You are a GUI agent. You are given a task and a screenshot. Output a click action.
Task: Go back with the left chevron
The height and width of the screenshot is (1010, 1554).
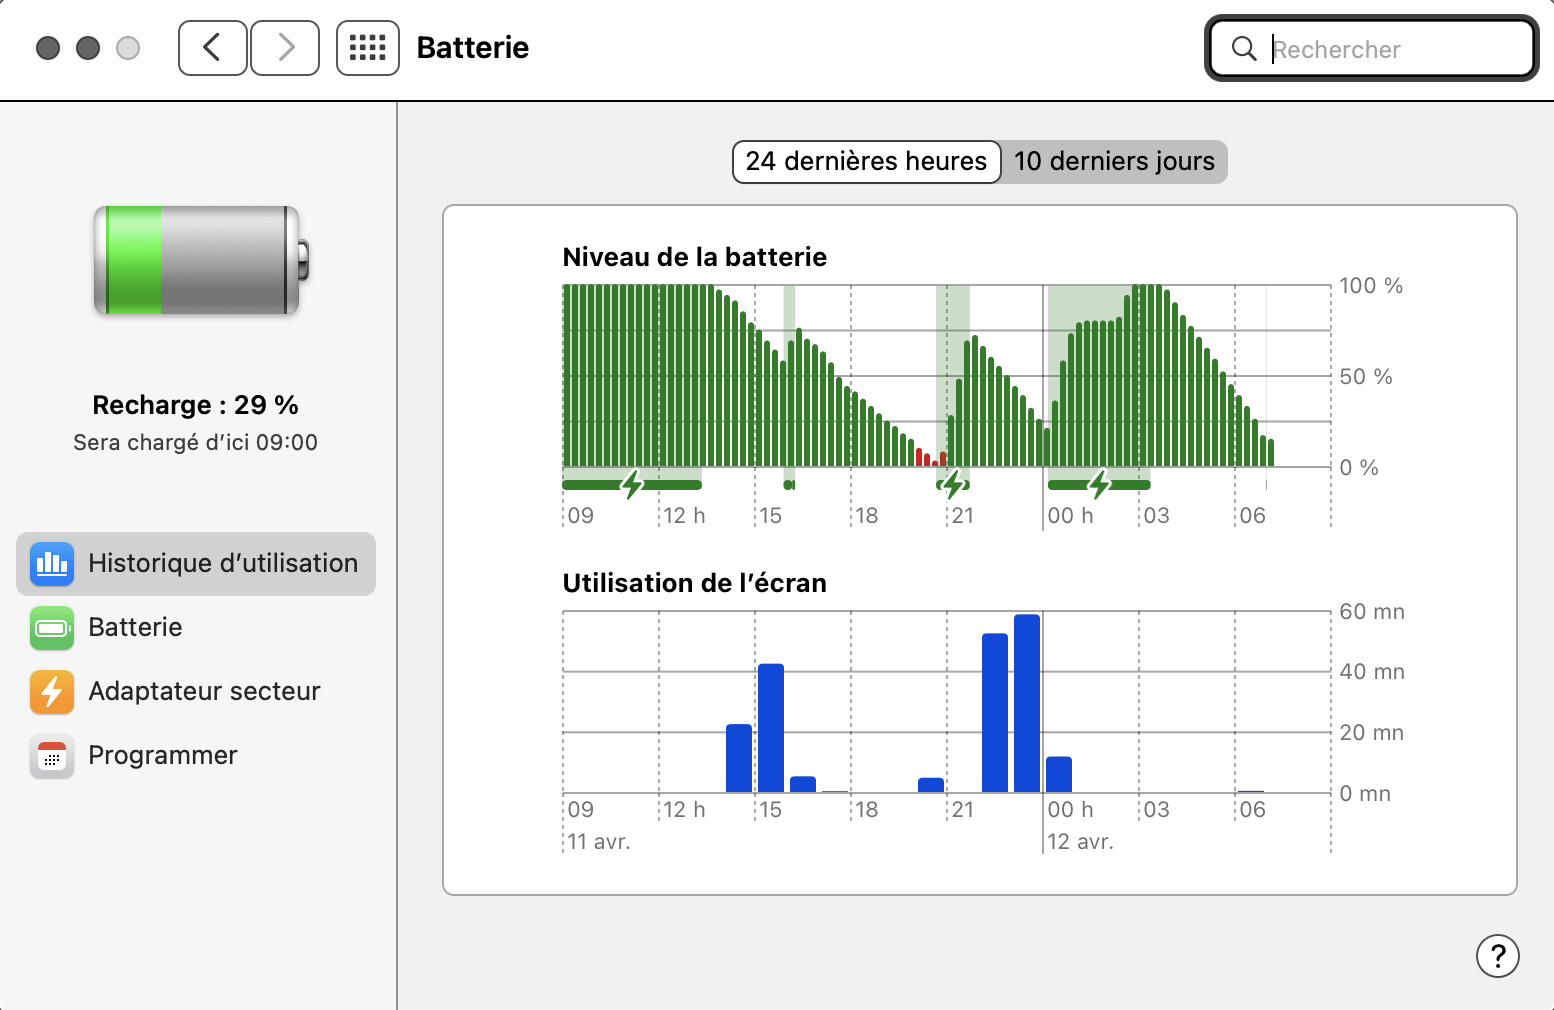pyautogui.click(x=212, y=48)
